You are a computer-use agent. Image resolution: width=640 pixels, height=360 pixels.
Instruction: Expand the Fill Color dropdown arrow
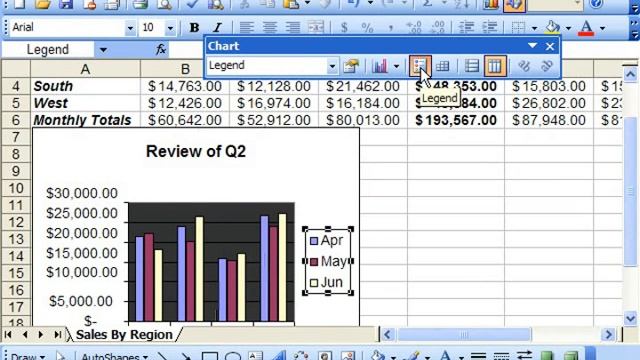(568, 28)
